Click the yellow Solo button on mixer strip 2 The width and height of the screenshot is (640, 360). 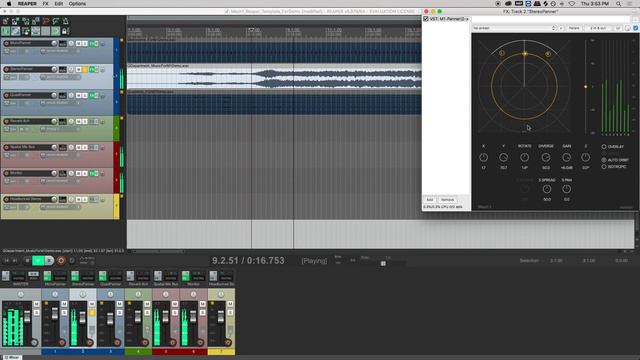pyautogui.click(x=92, y=313)
